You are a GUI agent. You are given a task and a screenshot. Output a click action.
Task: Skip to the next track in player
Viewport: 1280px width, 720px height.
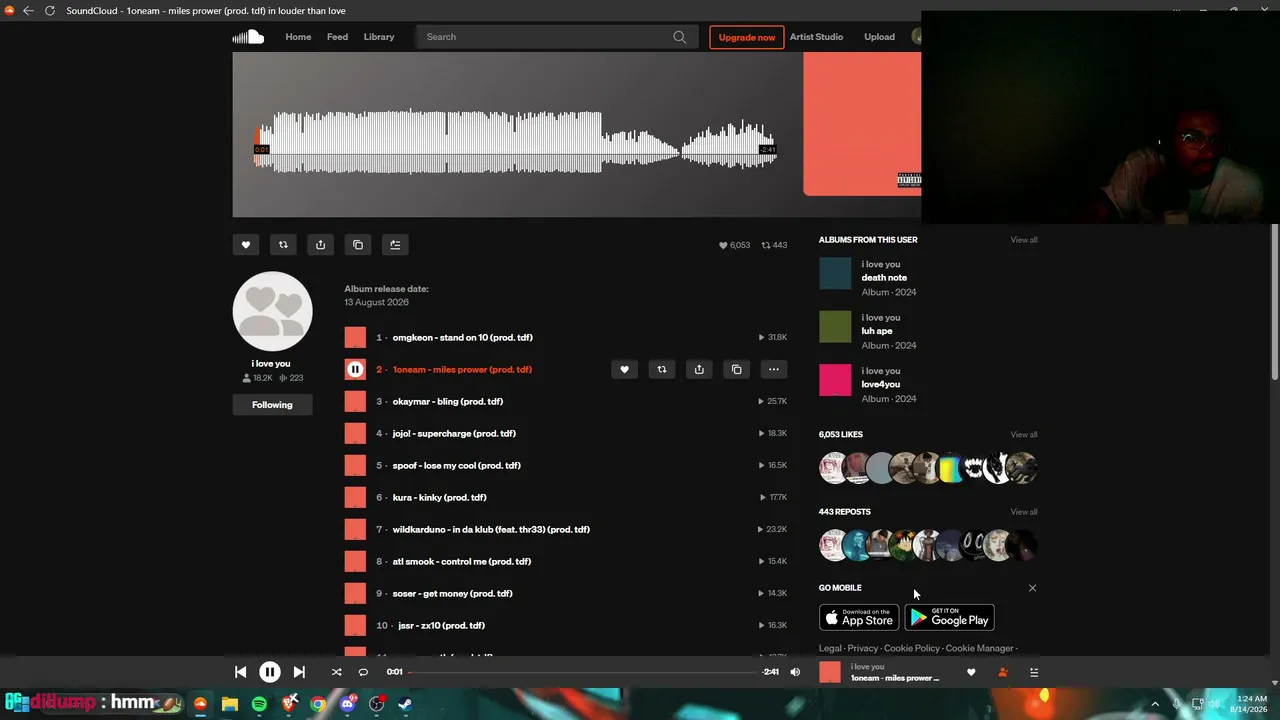[299, 672]
